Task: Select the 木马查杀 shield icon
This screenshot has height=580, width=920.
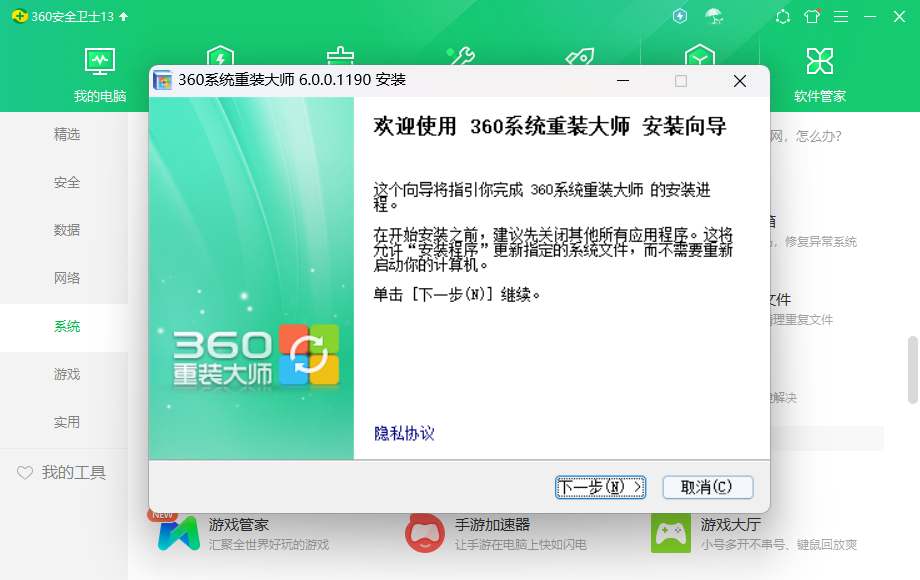Action: (222, 58)
